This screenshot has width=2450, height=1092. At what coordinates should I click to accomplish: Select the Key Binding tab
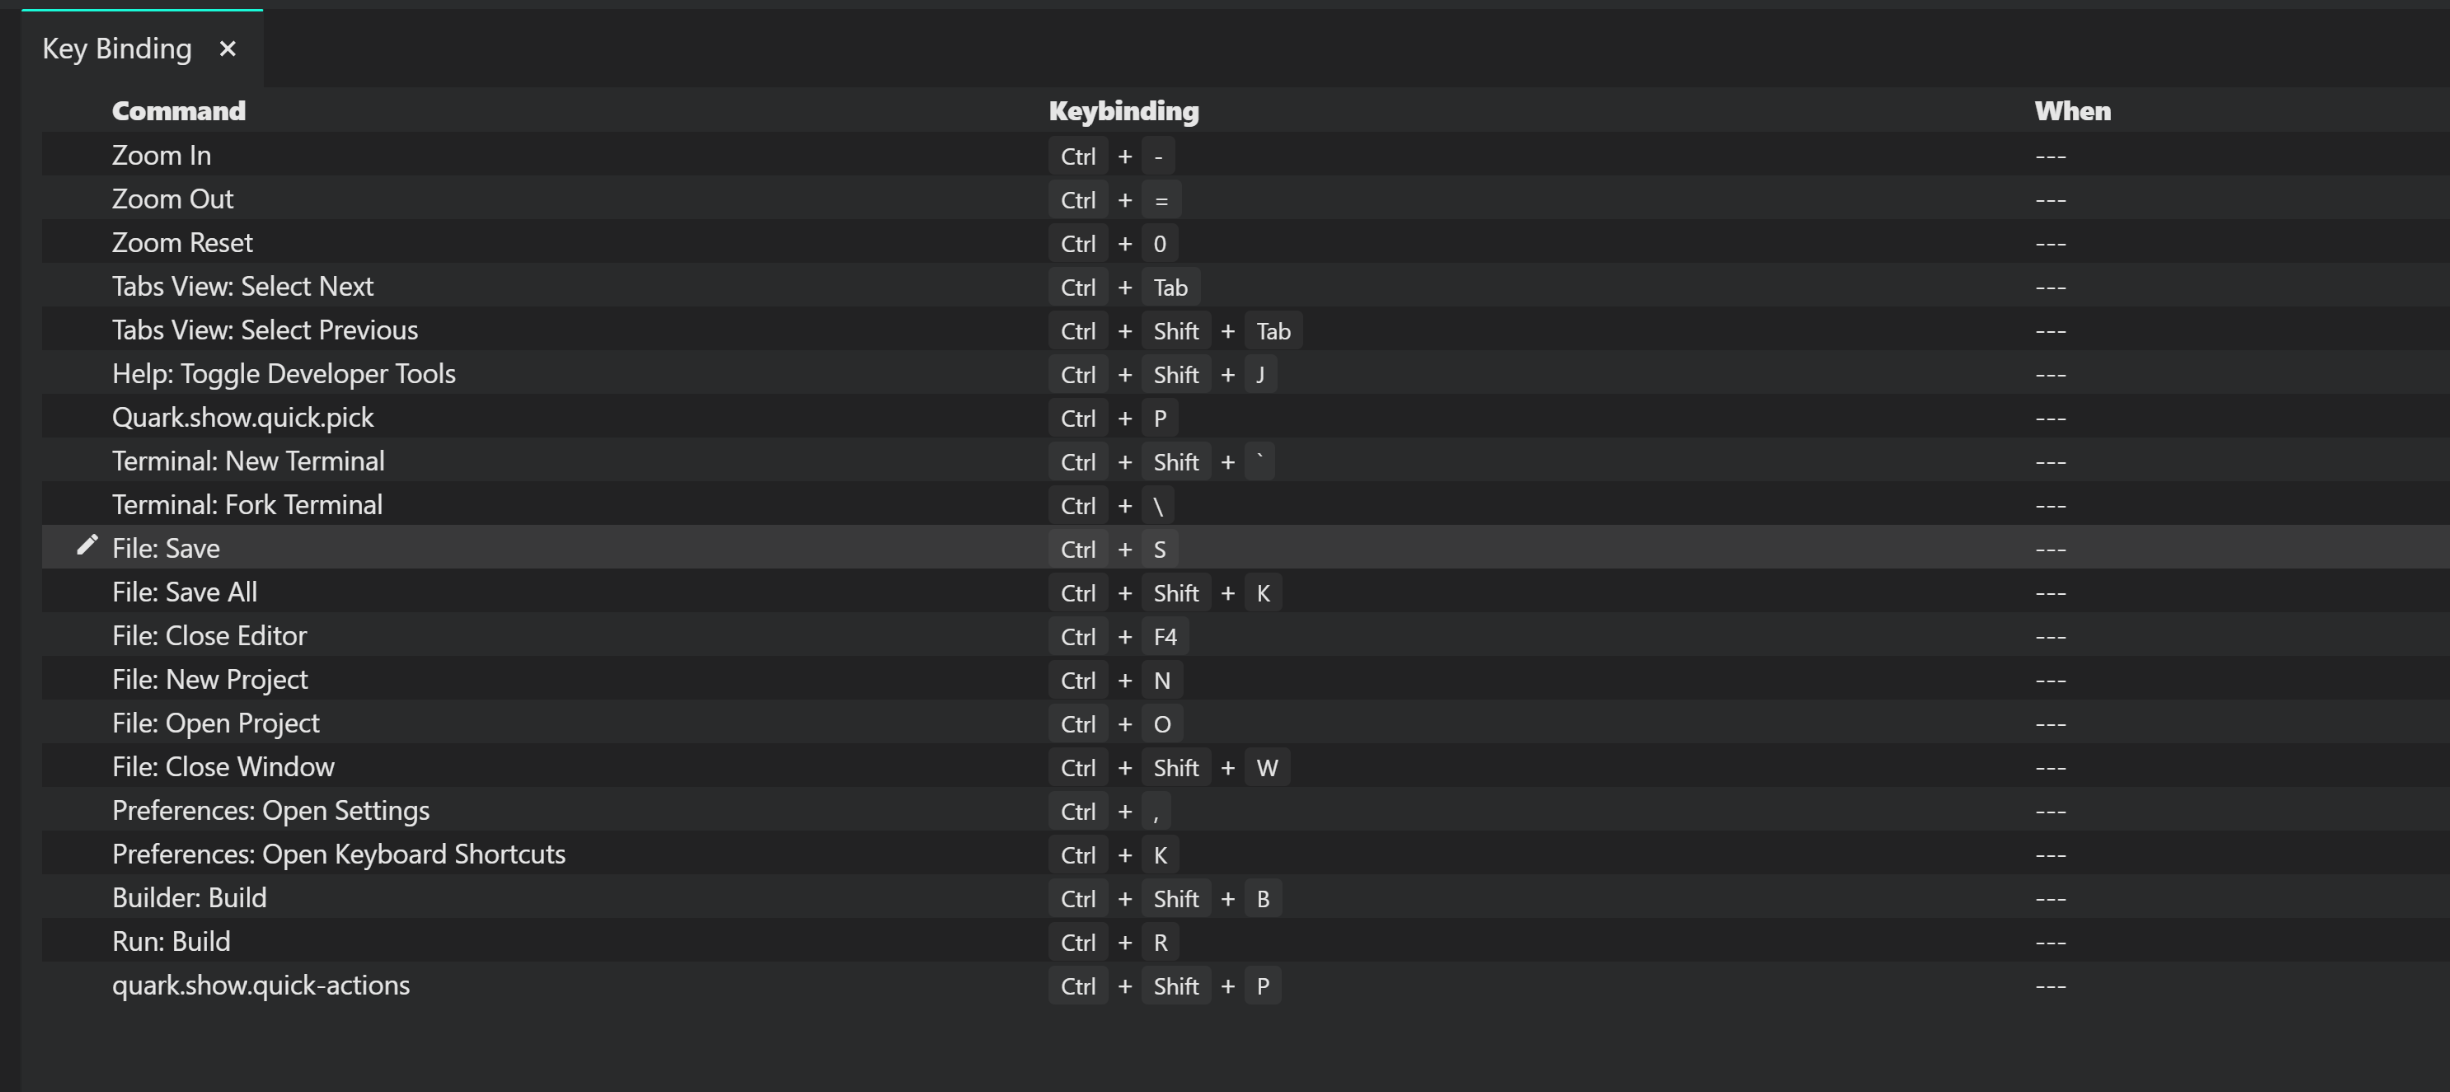(117, 48)
